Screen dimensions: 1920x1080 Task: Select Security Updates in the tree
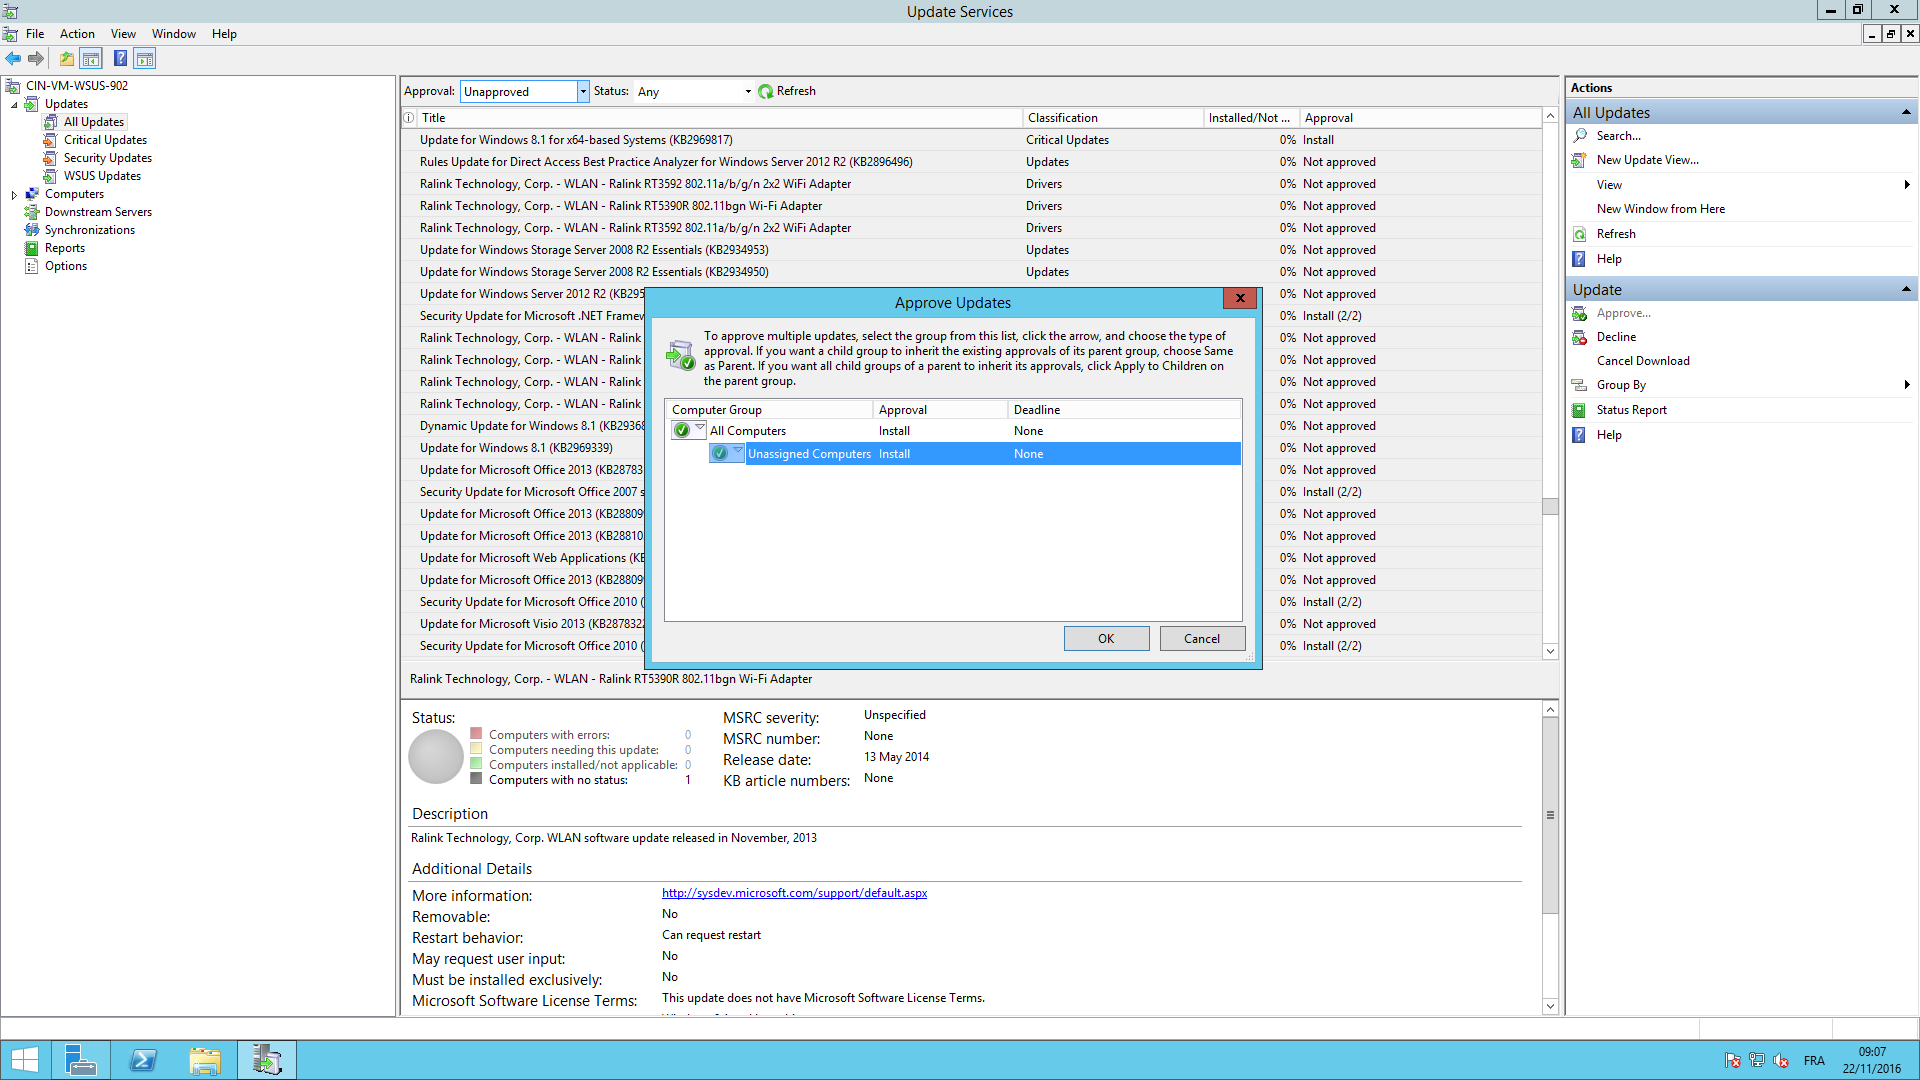coord(108,158)
